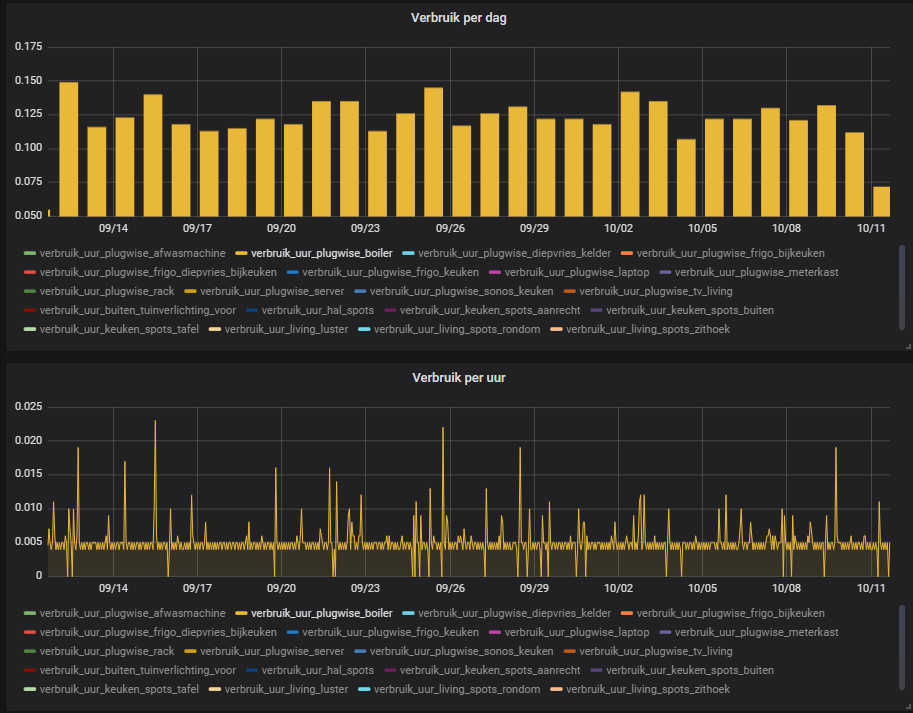Click the highest spike in Verbruik per uur chart
The height and width of the screenshot is (713, 913).
(x=155, y=424)
